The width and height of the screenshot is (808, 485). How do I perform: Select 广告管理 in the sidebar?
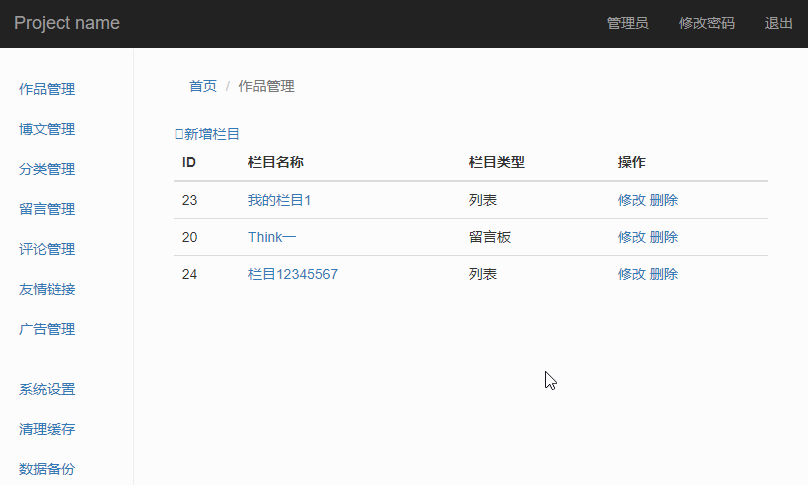(47, 329)
